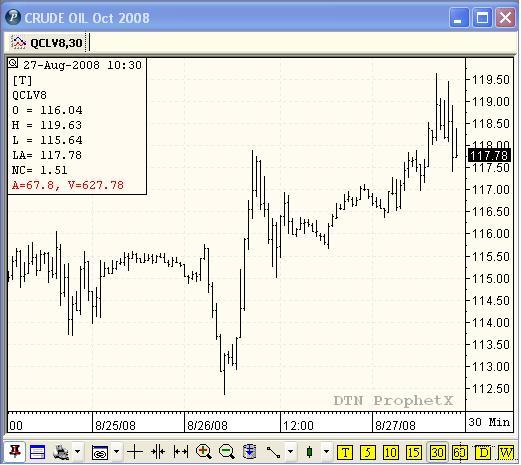Click the 8/27/08 date label on time axis
The image size is (521, 465).
[x=395, y=426]
